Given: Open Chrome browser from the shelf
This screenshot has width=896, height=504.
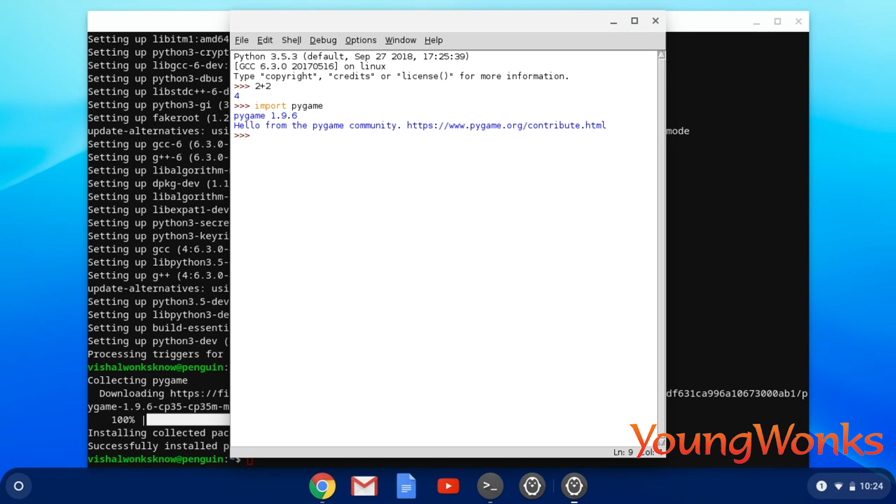Looking at the screenshot, I should [322, 486].
